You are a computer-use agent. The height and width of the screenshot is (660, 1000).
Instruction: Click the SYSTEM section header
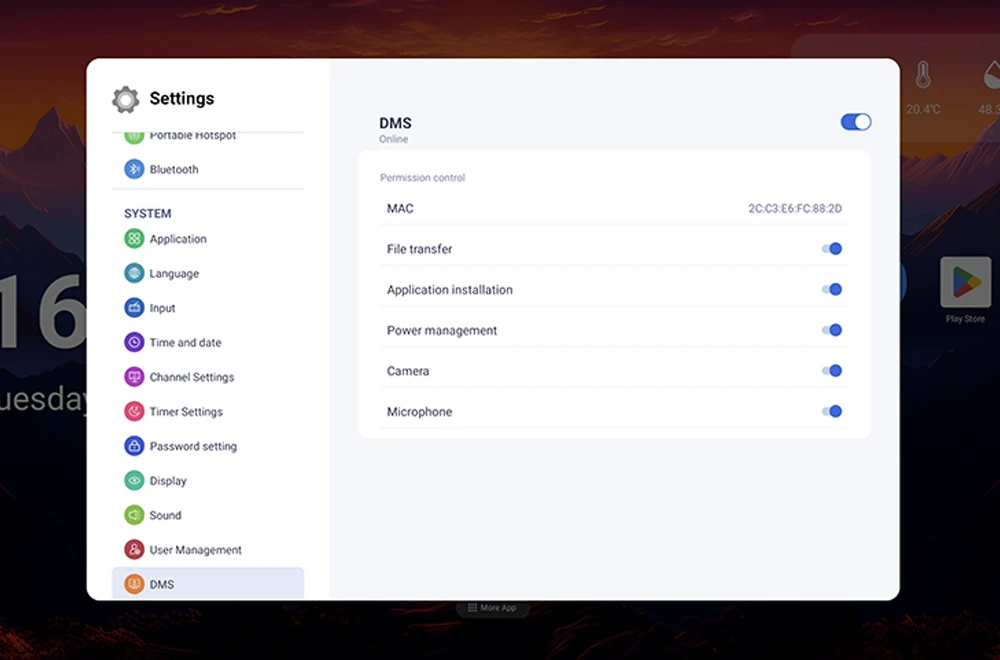[x=147, y=214]
